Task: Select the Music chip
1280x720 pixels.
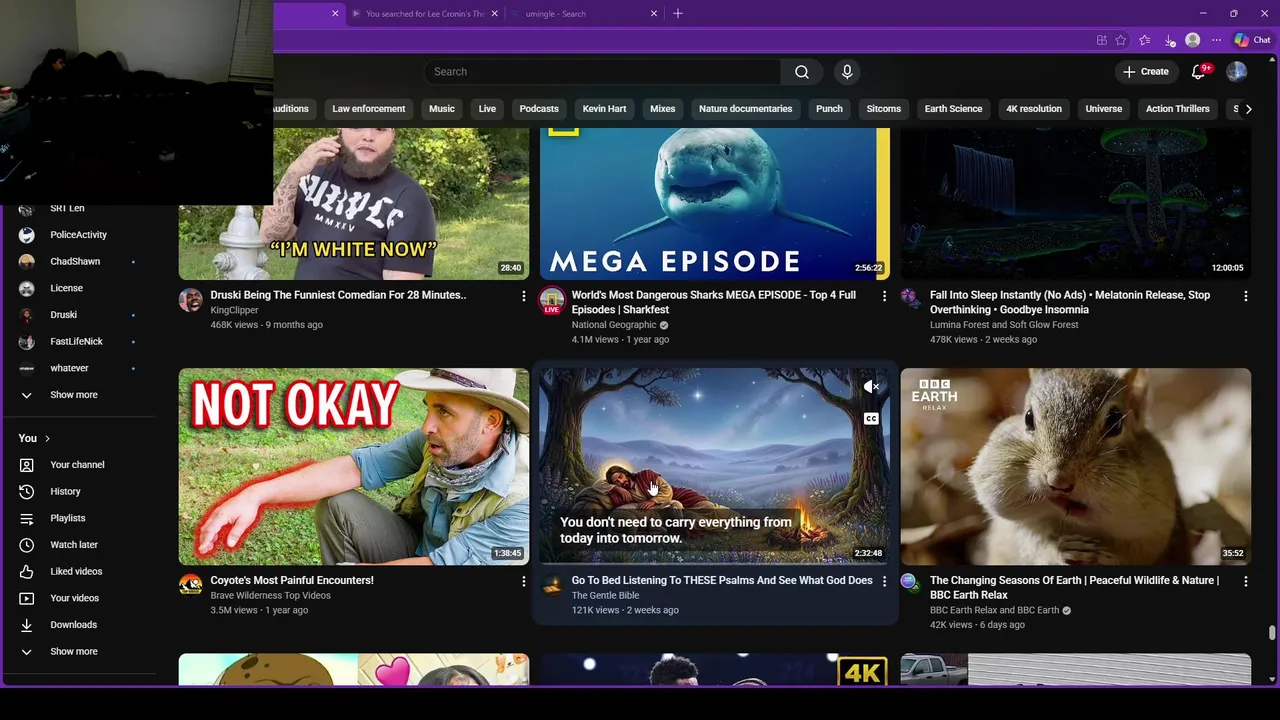Action: tap(442, 109)
